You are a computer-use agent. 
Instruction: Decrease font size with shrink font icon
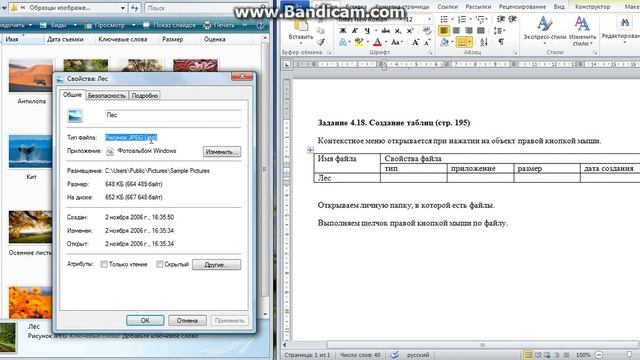point(427,42)
